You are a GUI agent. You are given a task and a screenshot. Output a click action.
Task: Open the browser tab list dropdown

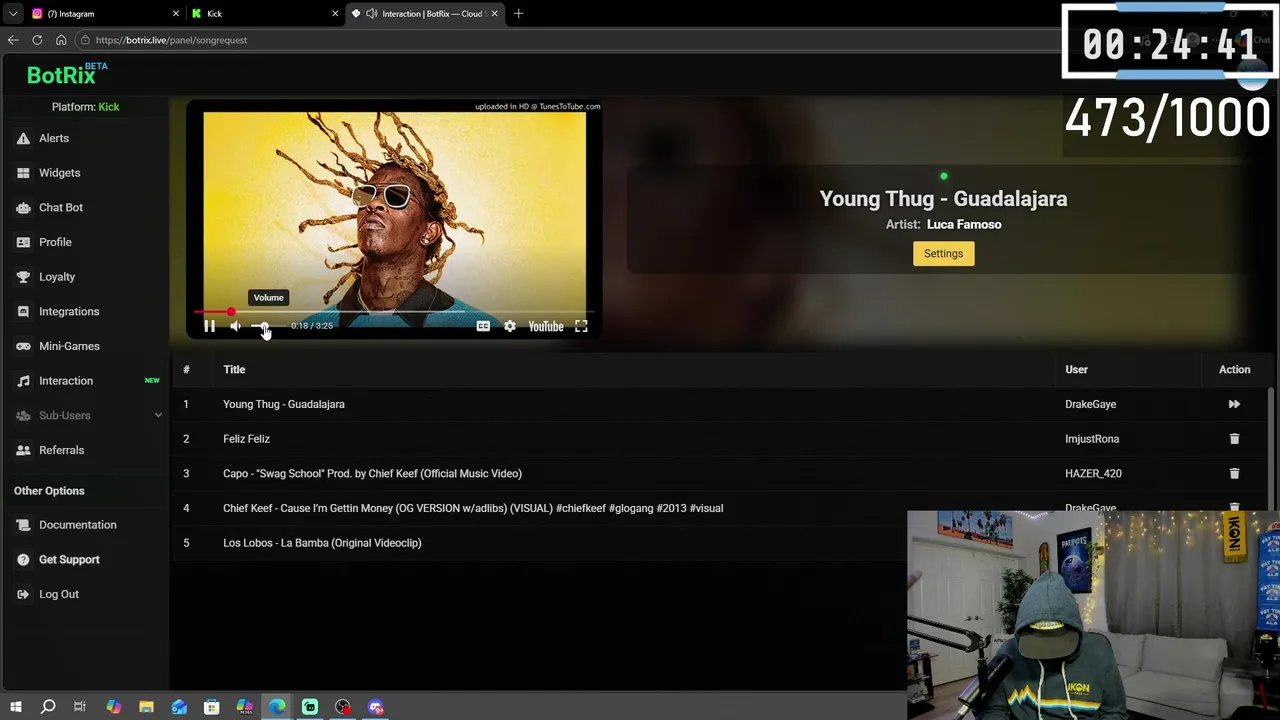point(12,14)
